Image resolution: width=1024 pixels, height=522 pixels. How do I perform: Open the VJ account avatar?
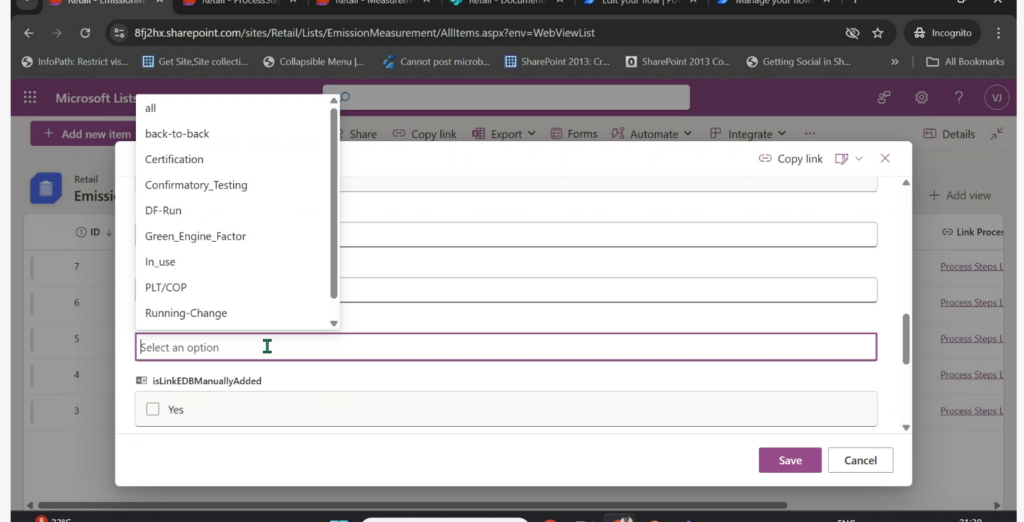pos(997,97)
